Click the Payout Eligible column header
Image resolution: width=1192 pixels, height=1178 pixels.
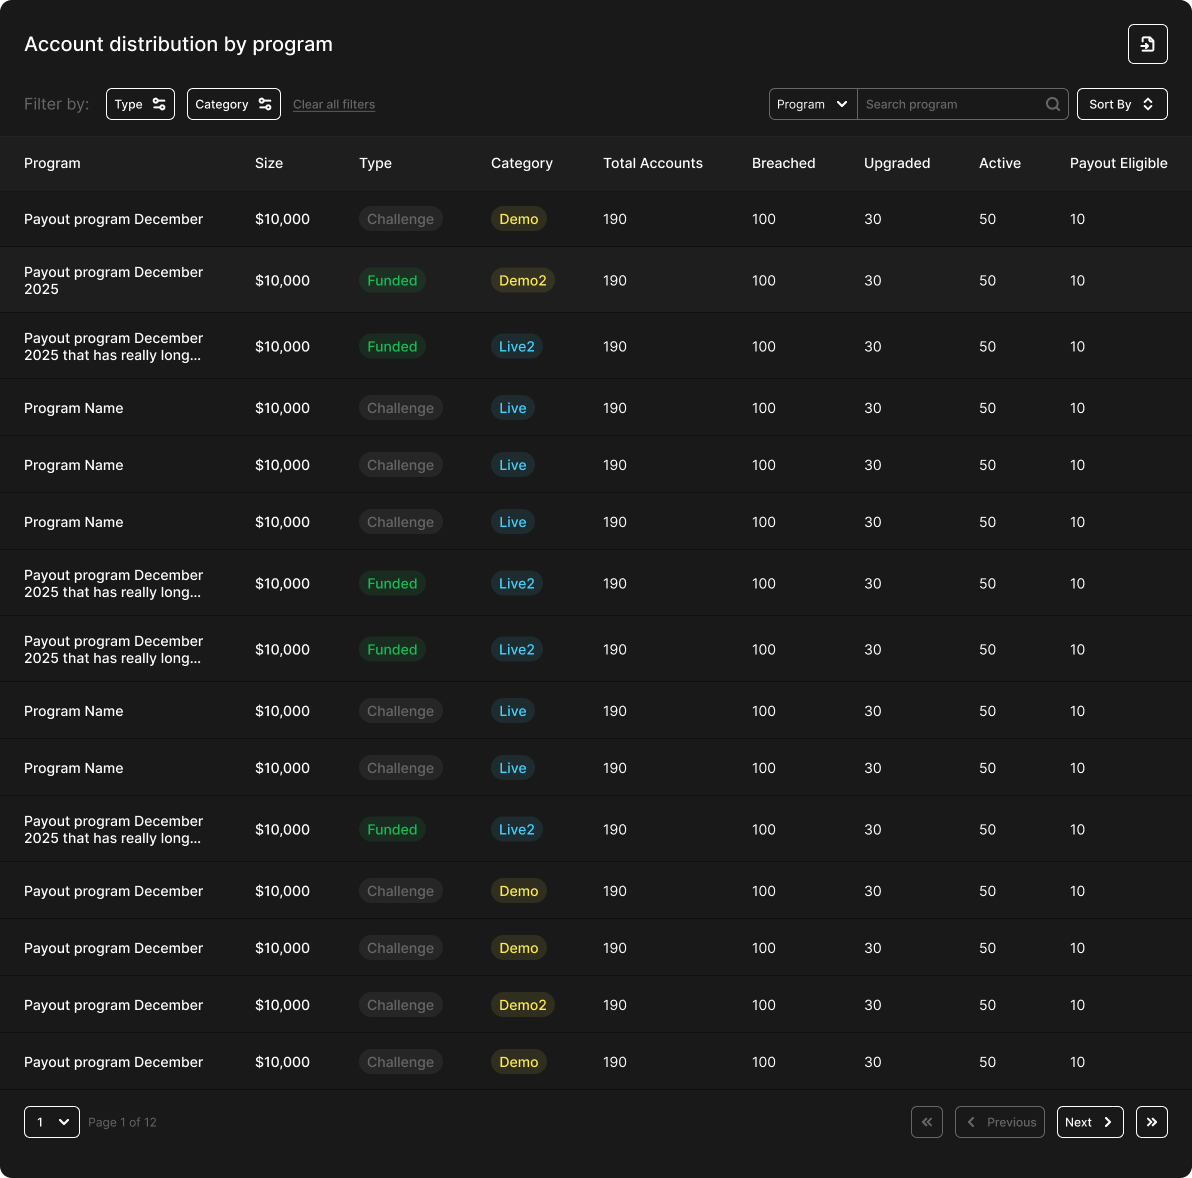tap(1118, 163)
